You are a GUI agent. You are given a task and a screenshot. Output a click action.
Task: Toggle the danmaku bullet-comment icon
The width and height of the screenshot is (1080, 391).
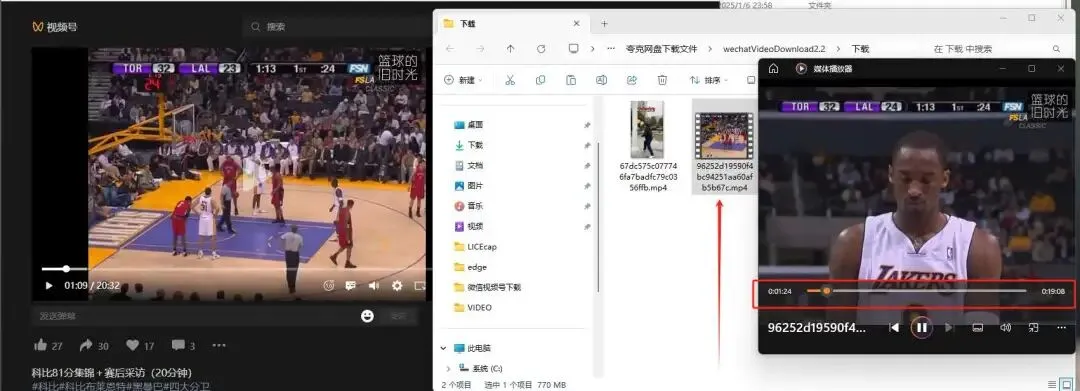(x=351, y=286)
